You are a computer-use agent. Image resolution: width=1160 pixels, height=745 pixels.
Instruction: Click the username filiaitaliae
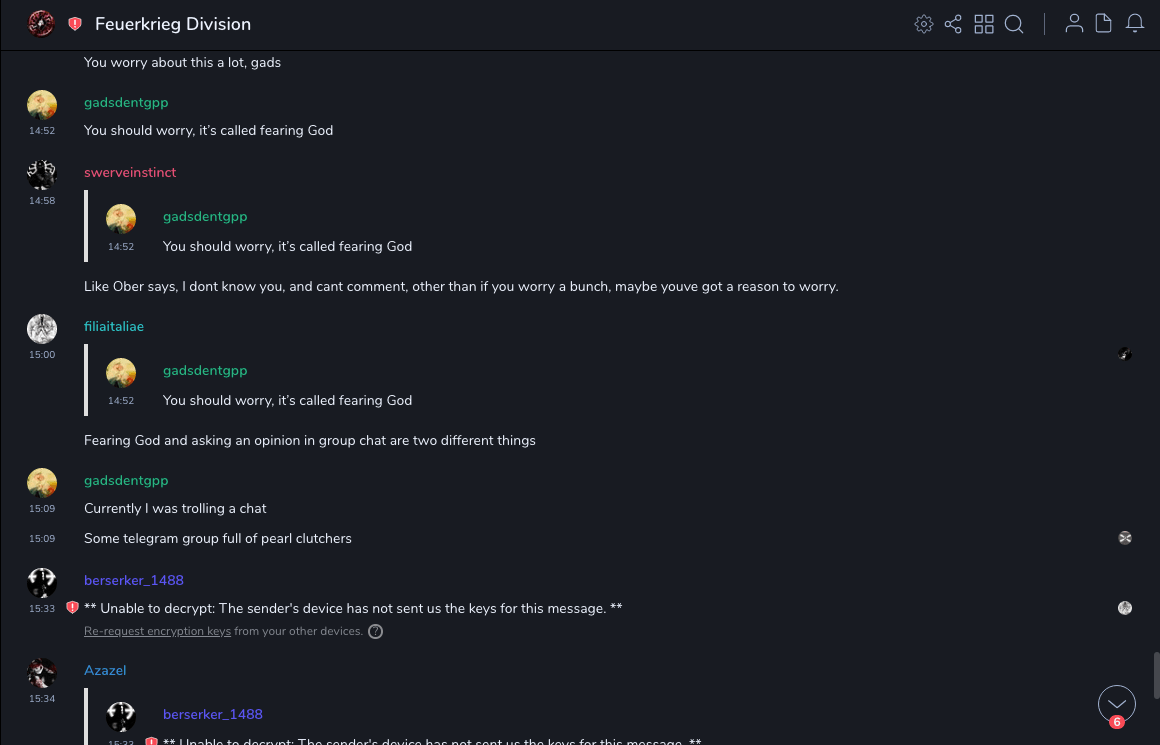(x=114, y=326)
